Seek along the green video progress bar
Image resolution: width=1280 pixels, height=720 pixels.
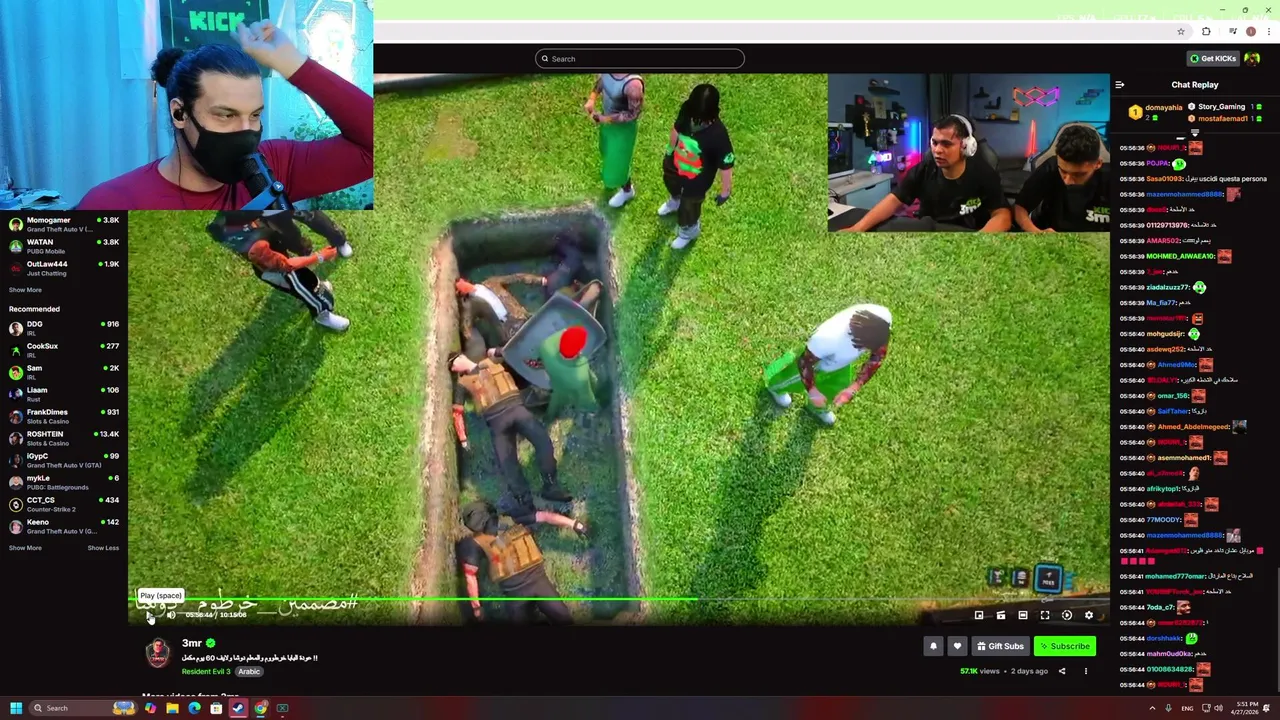pos(620,600)
